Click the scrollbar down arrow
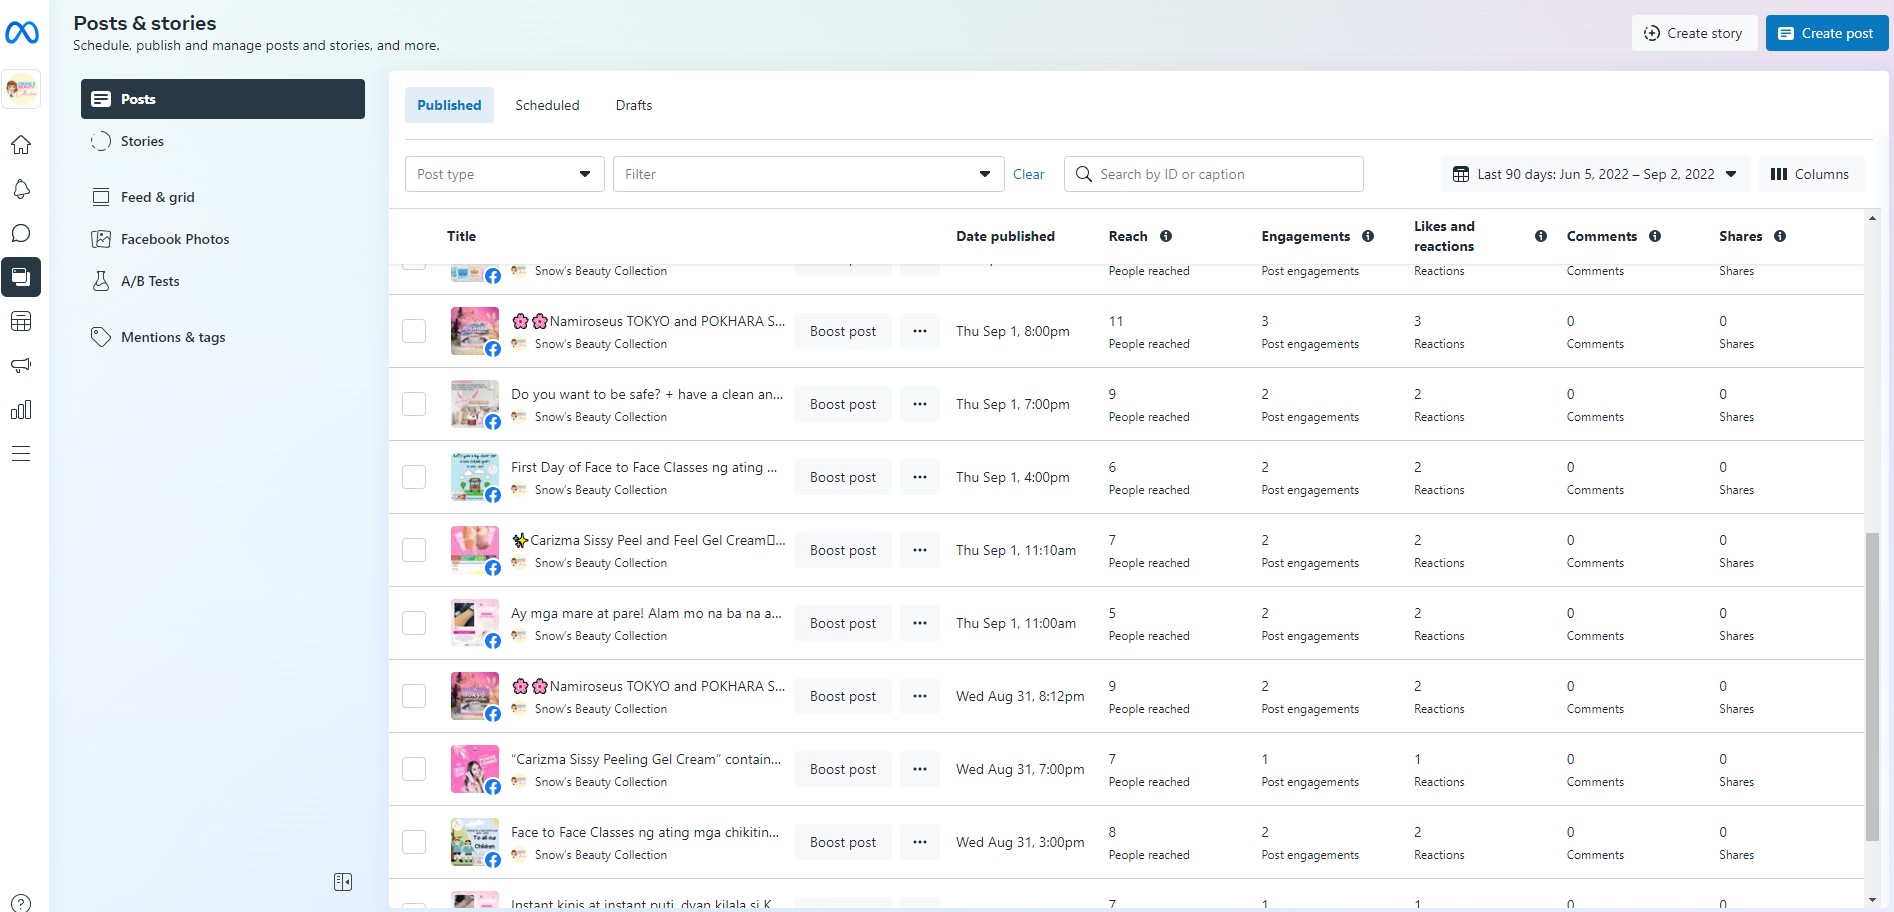 [1872, 900]
